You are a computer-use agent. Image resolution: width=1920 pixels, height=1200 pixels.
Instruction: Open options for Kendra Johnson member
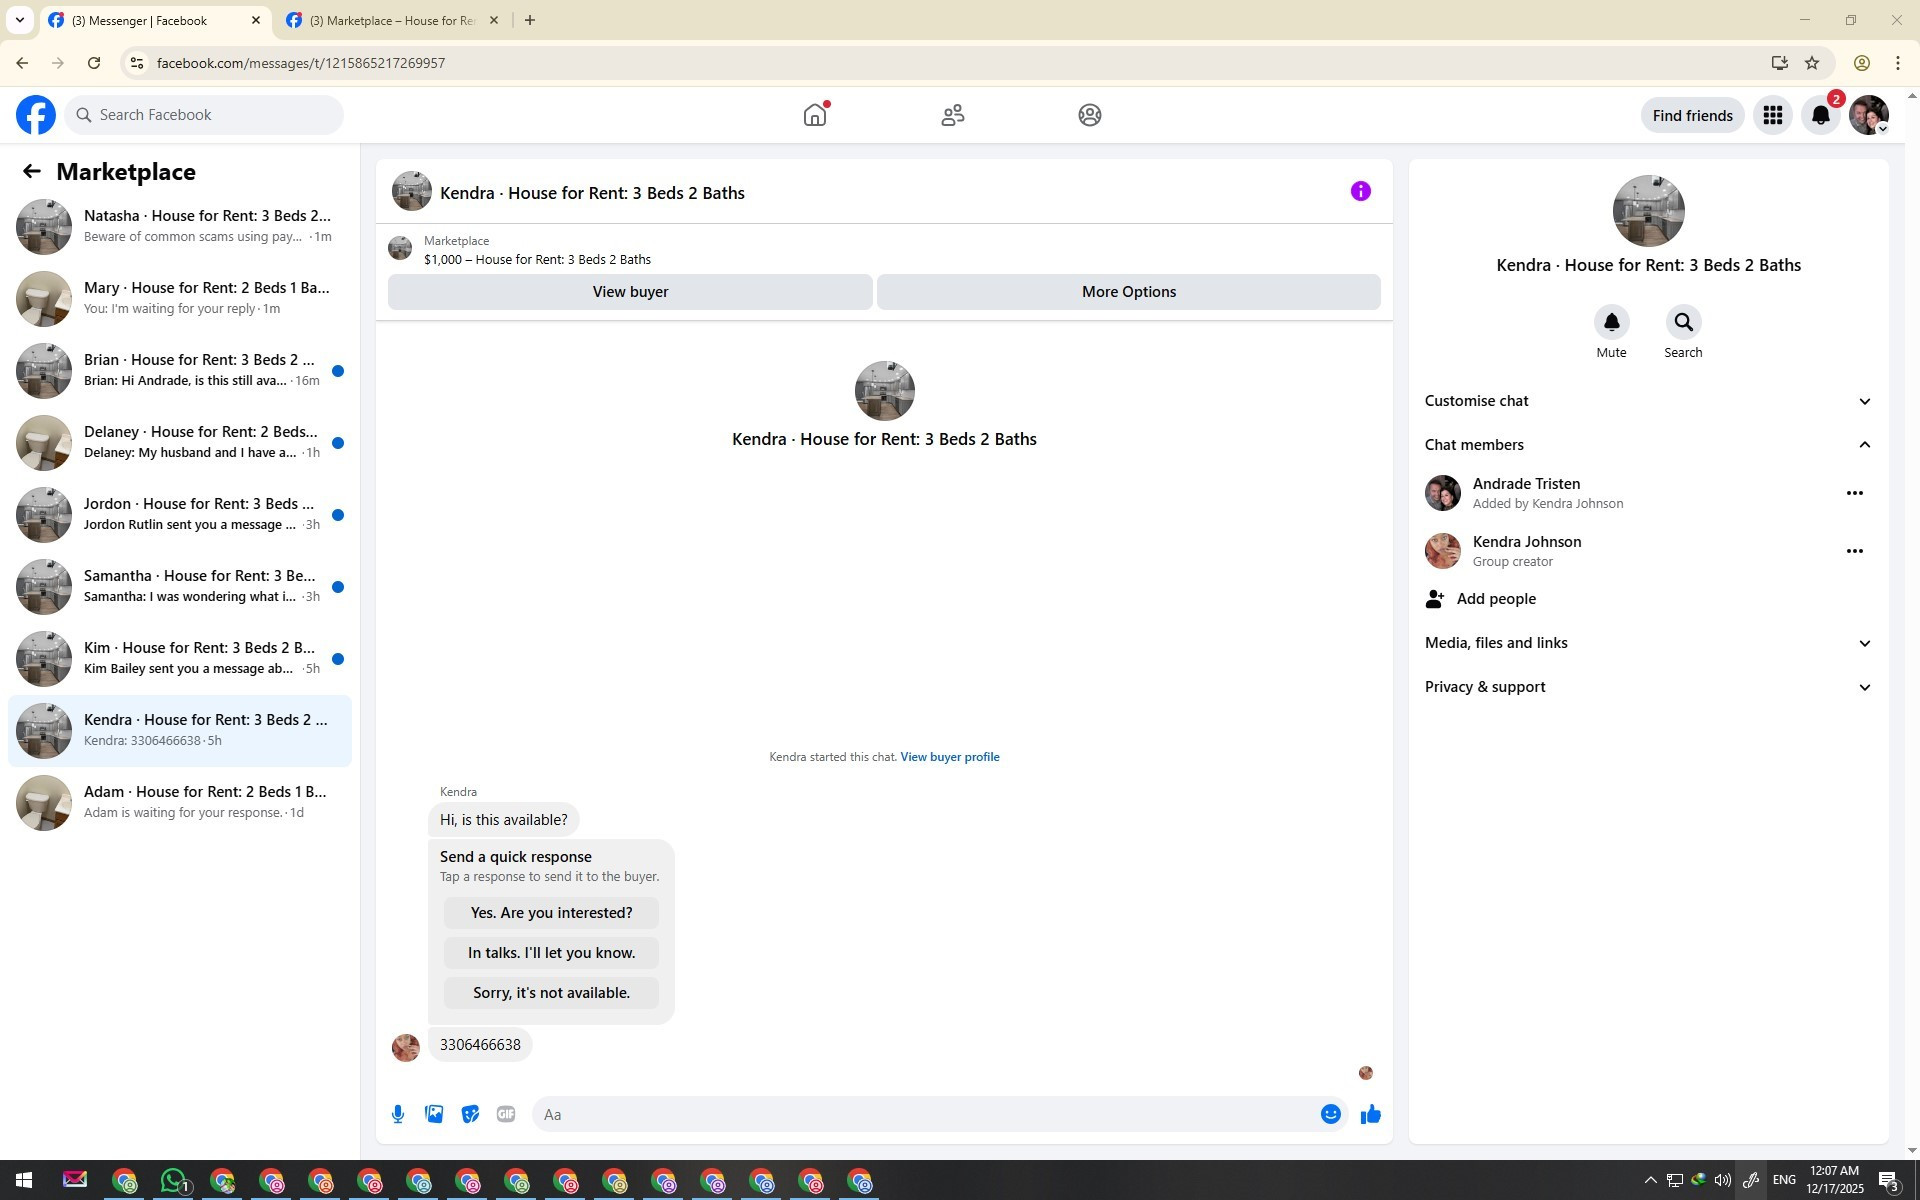(x=1854, y=551)
